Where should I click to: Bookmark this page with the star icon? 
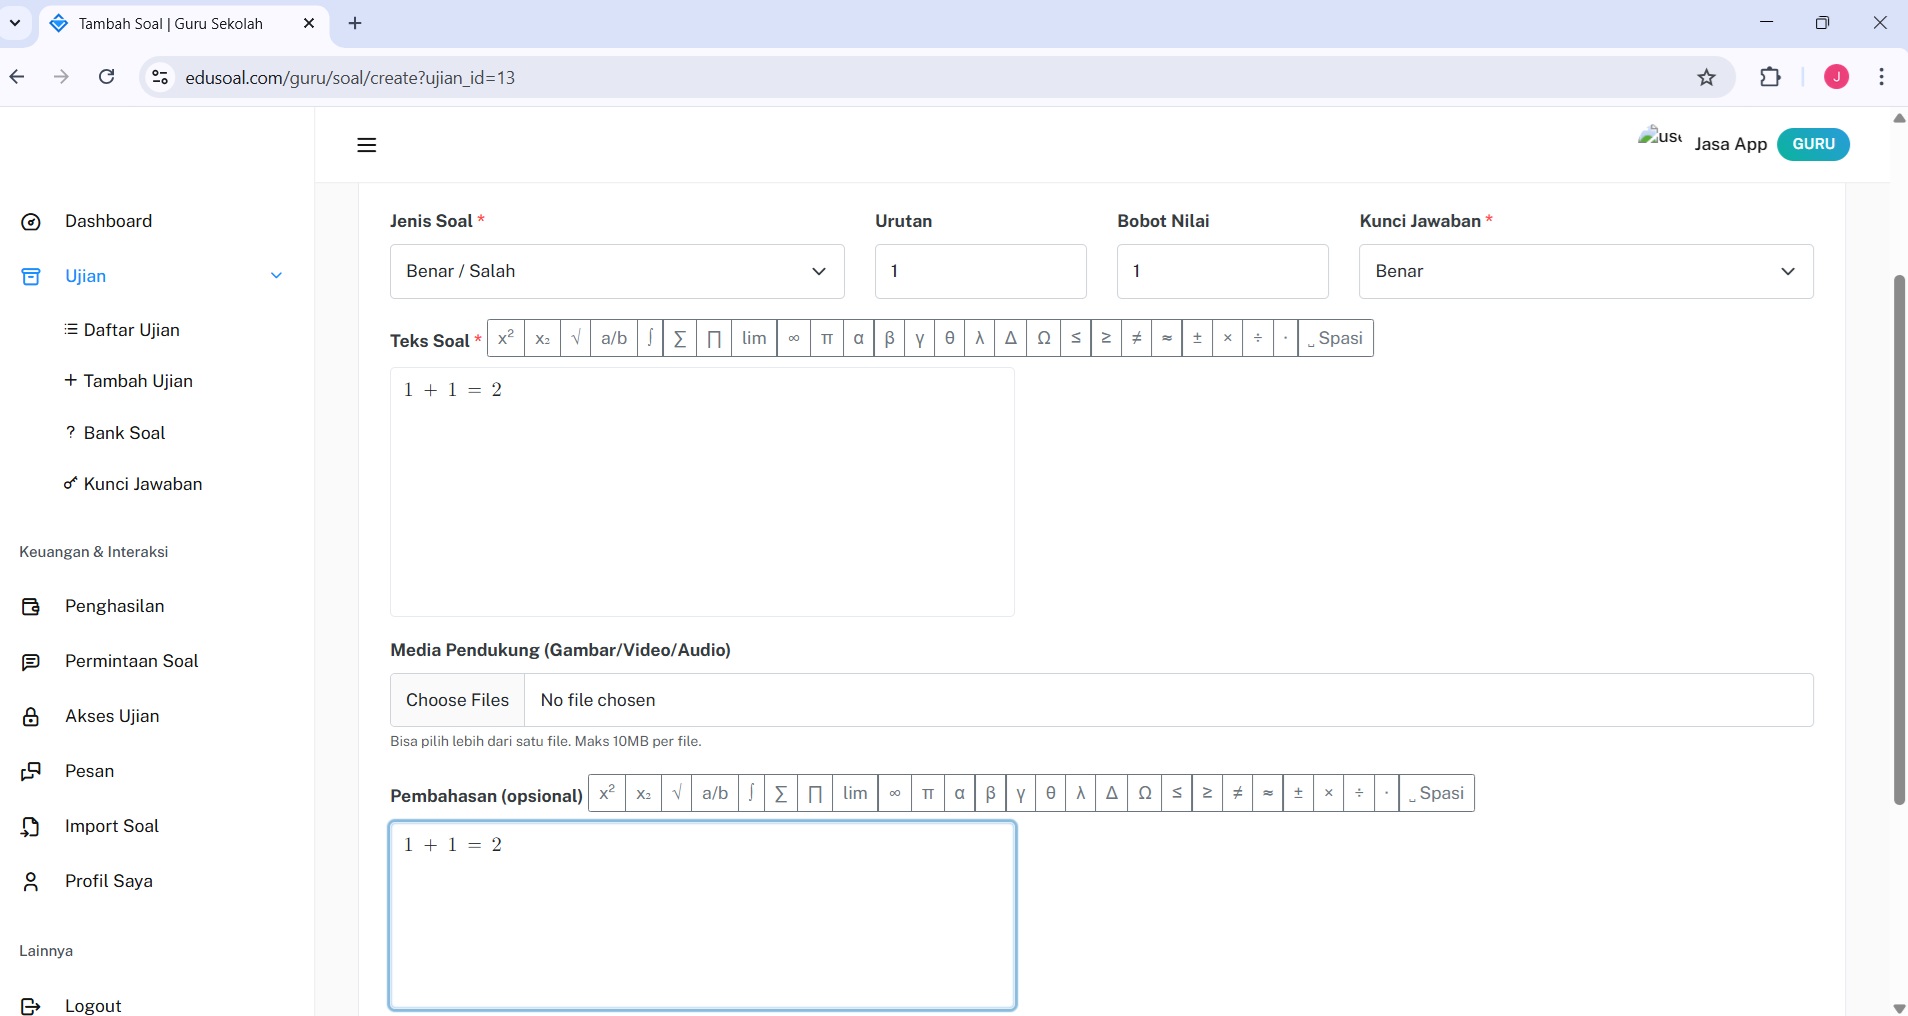(1706, 77)
